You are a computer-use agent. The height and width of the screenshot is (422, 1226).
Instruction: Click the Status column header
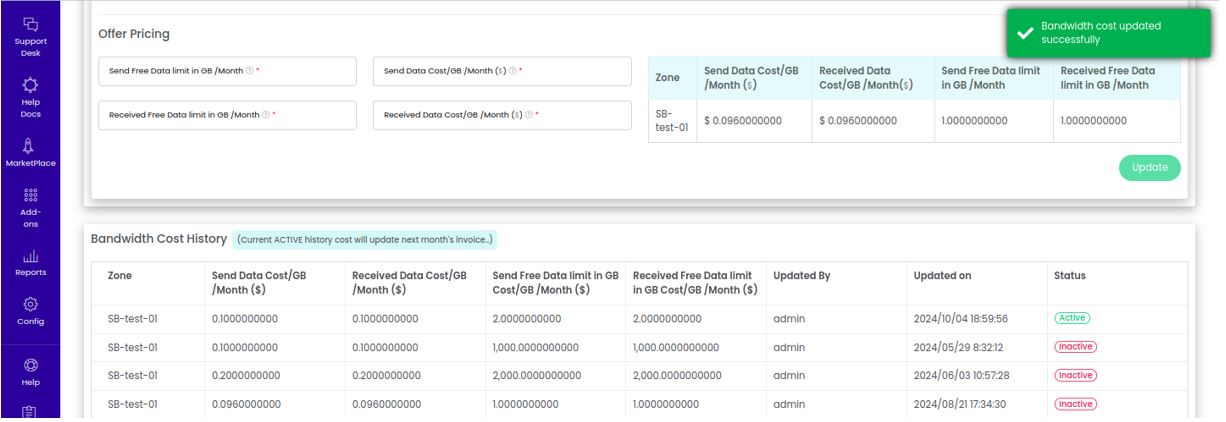click(1069, 275)
